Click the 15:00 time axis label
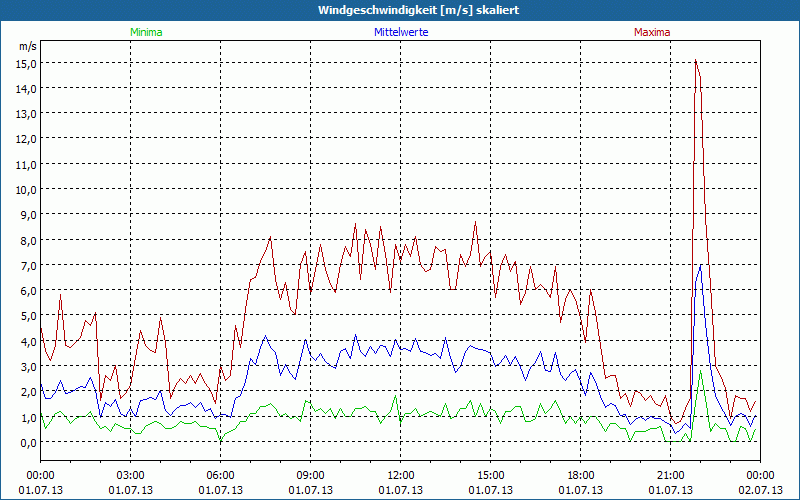 pos(491,476)
